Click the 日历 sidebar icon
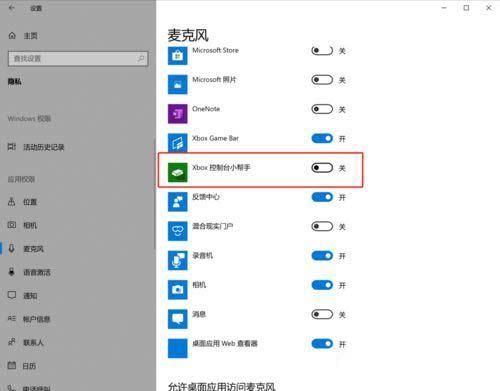This screenshot has width=500, height=391. coord(12,365)
